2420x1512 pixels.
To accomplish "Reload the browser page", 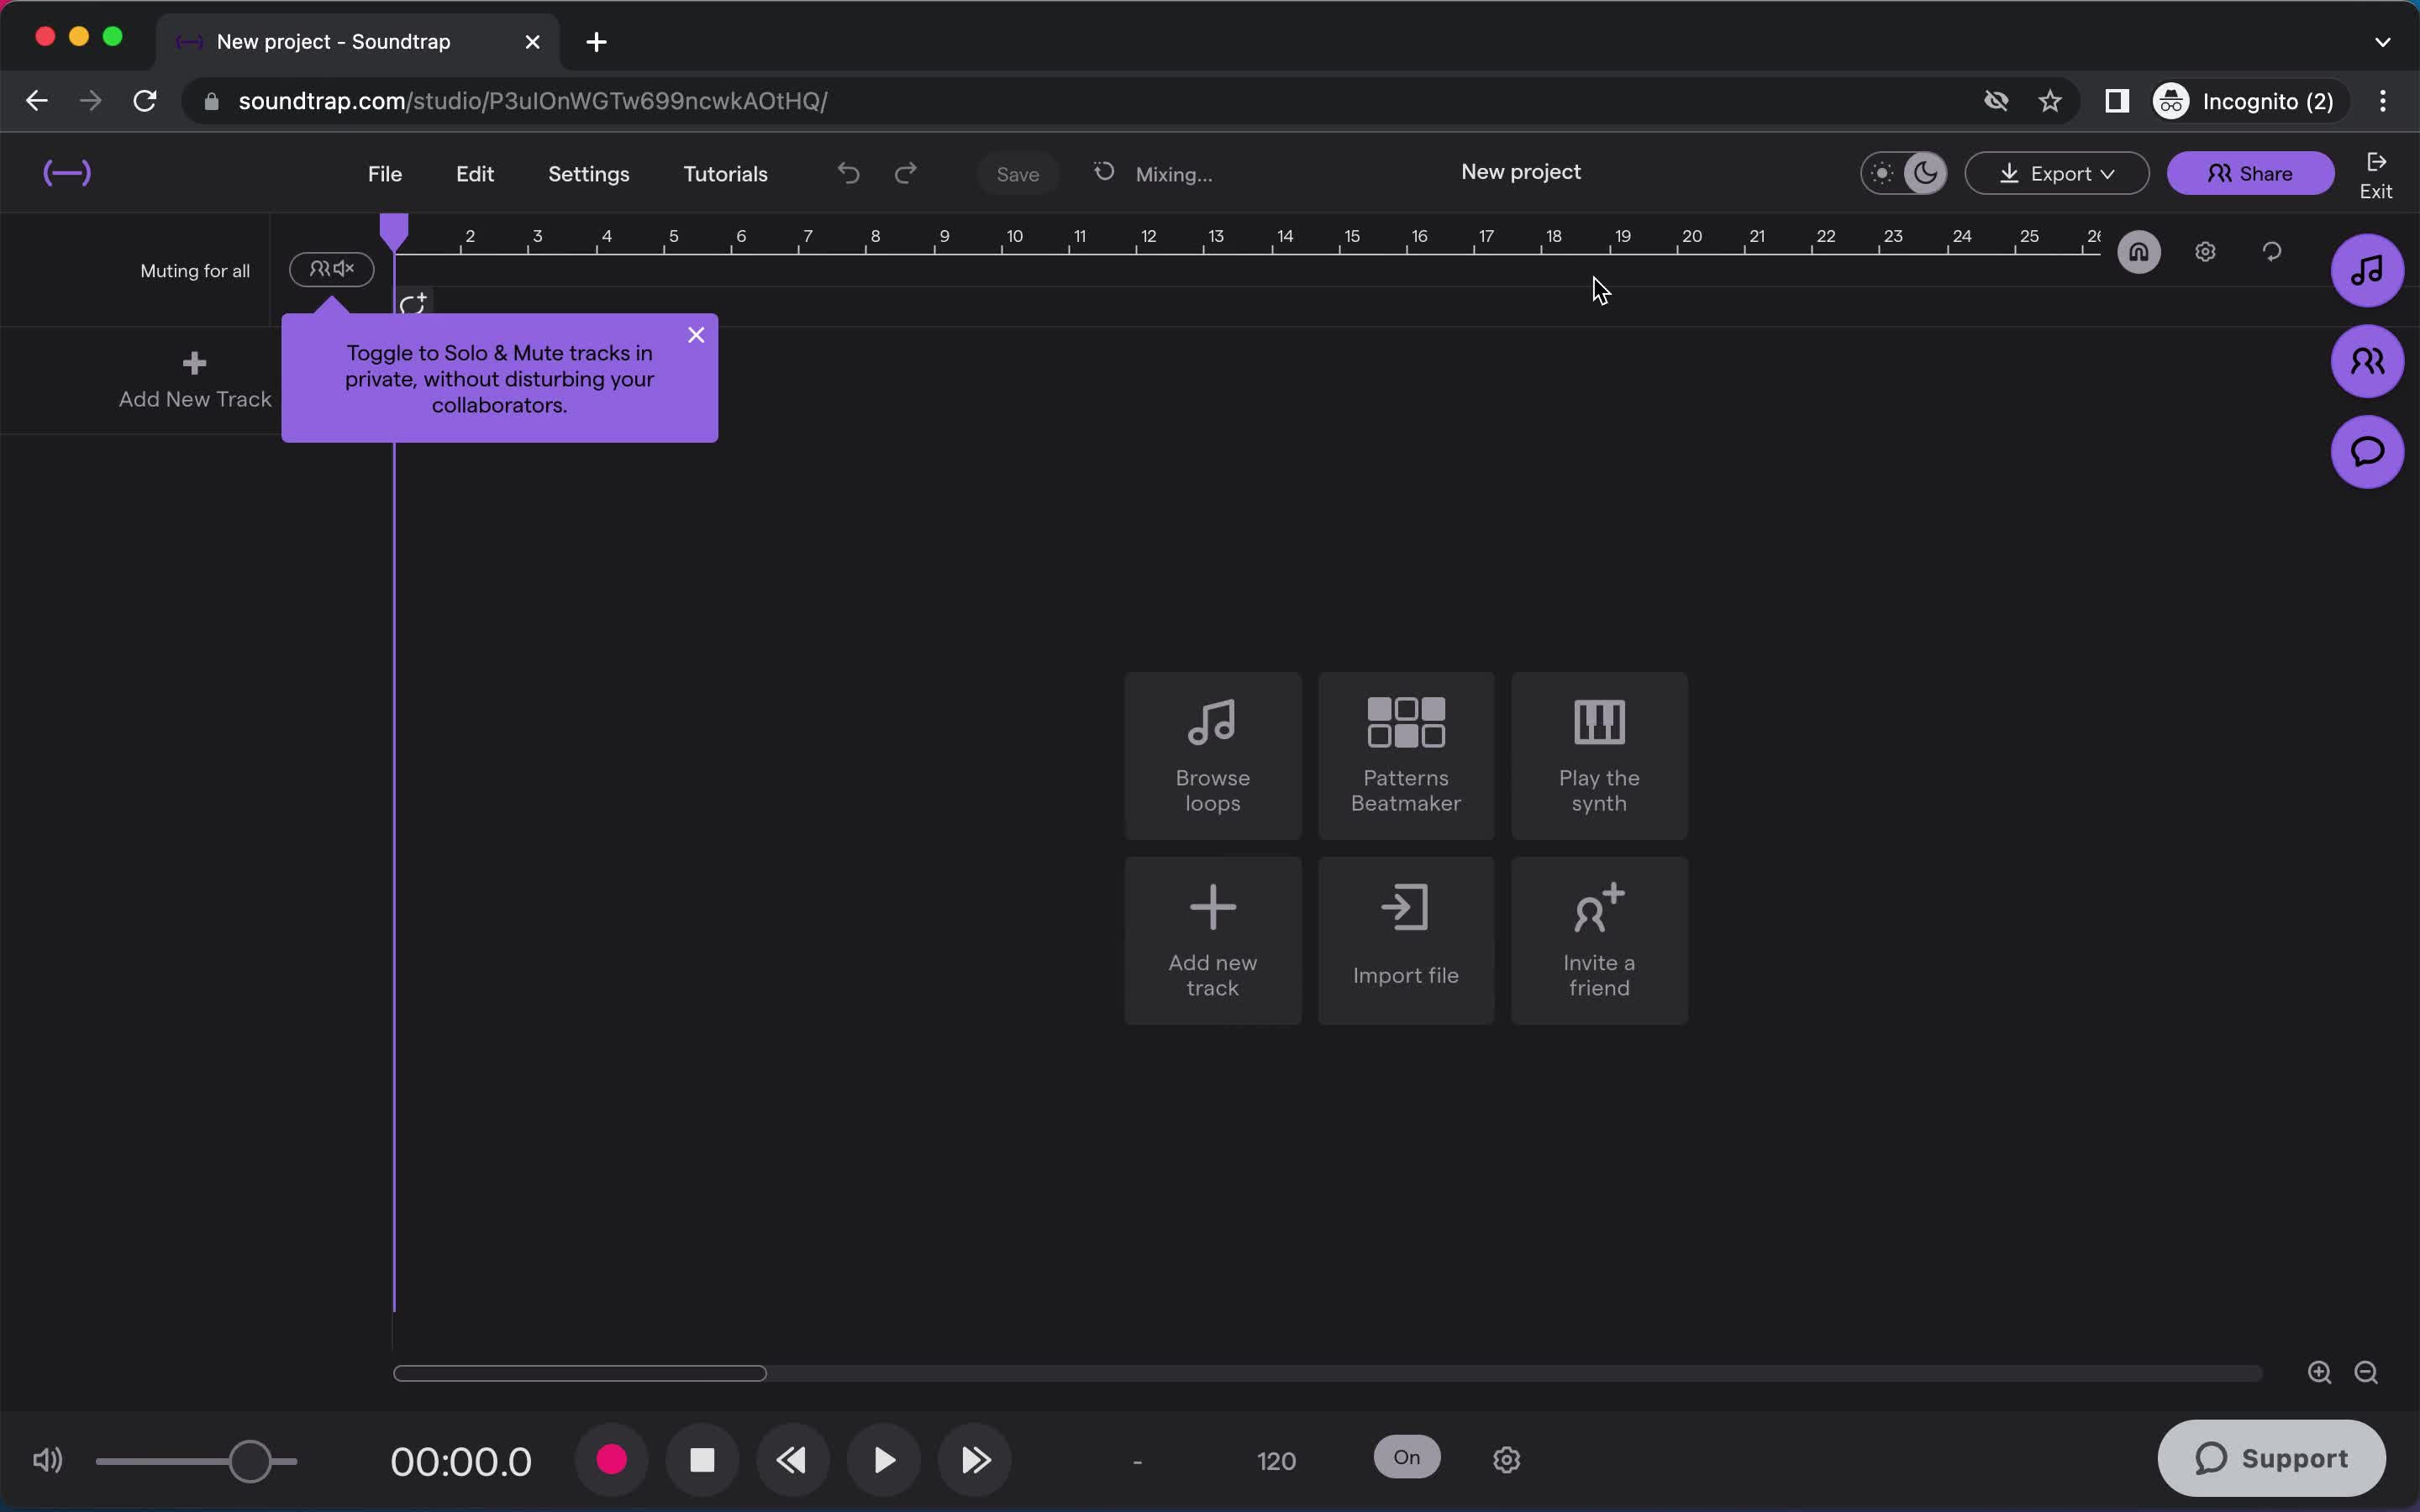I will [145, 101].
